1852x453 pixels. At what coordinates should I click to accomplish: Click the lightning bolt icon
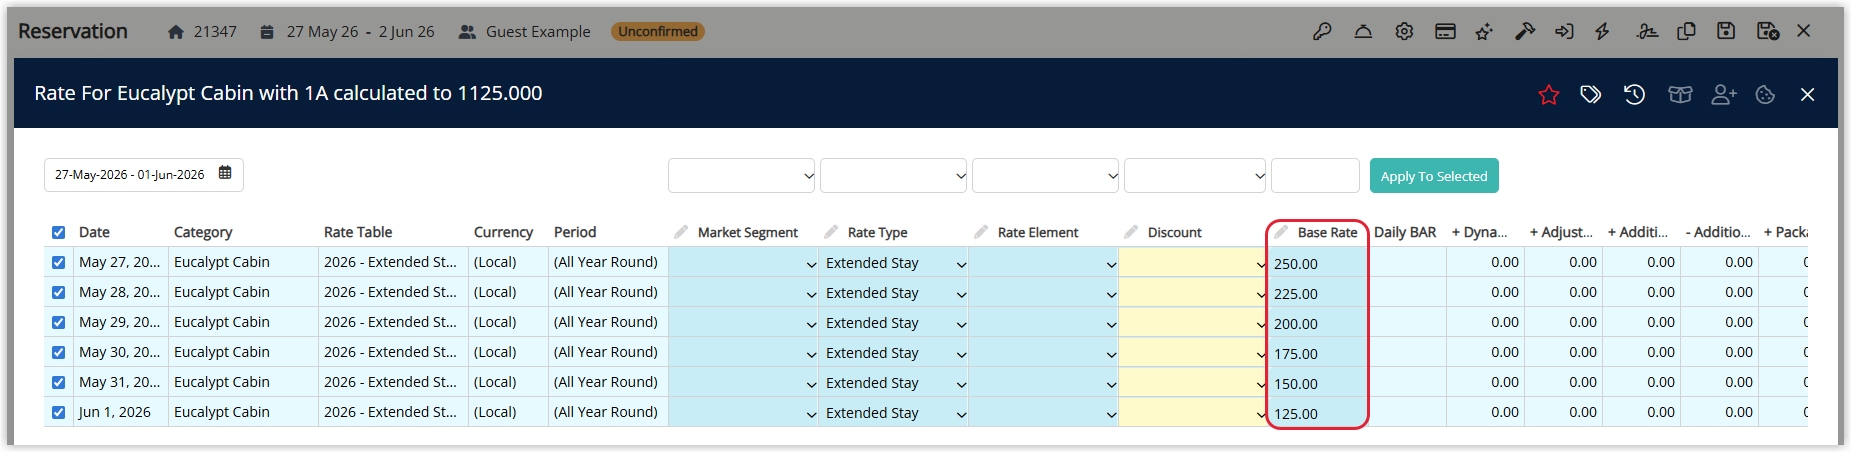[1602, 32]
